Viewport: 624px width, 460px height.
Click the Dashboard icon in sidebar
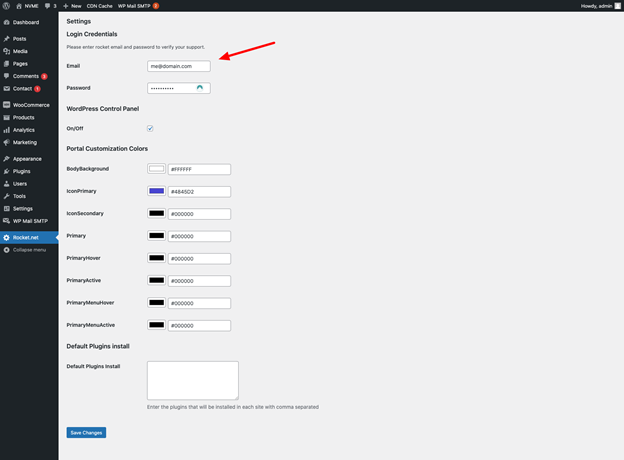pos(6,22)
